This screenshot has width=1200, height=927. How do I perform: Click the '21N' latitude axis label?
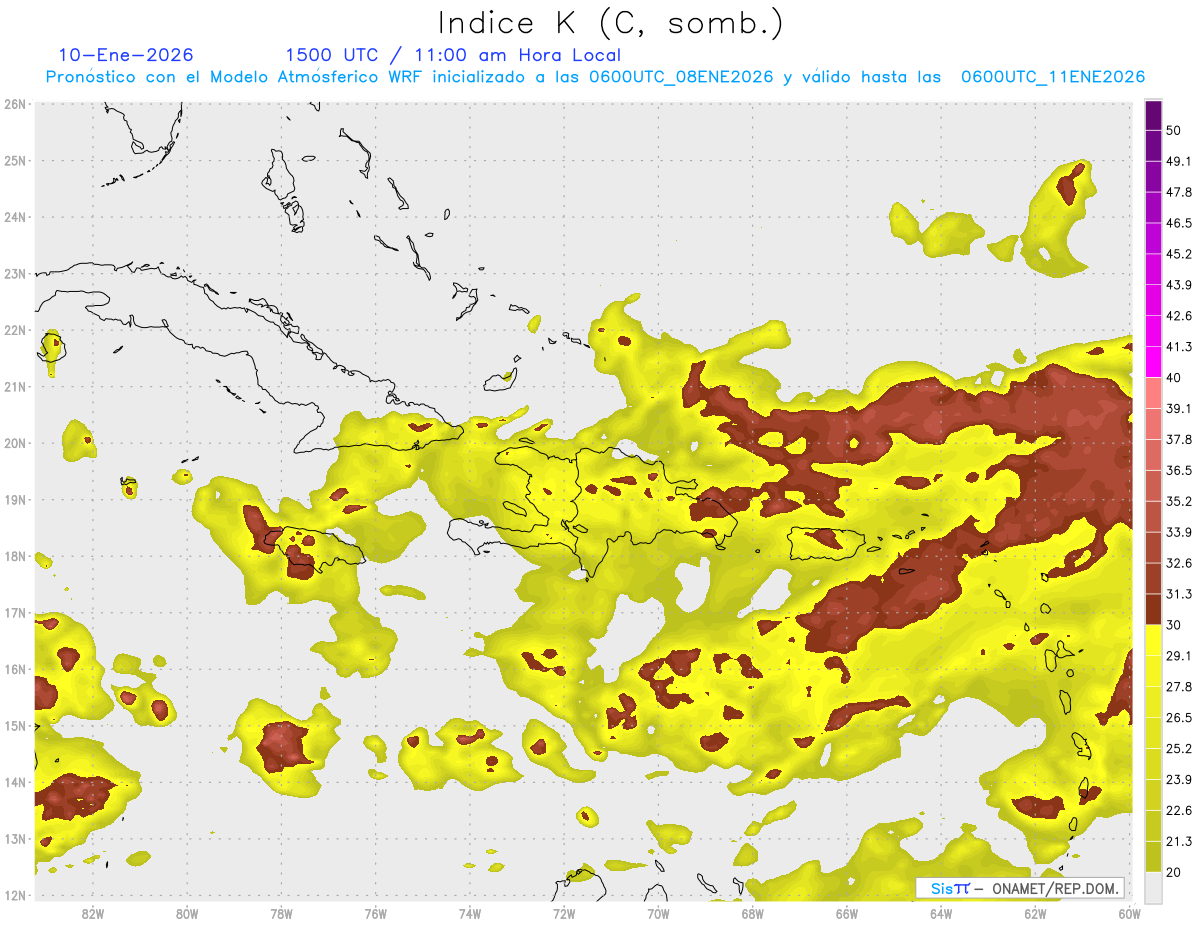15,387
